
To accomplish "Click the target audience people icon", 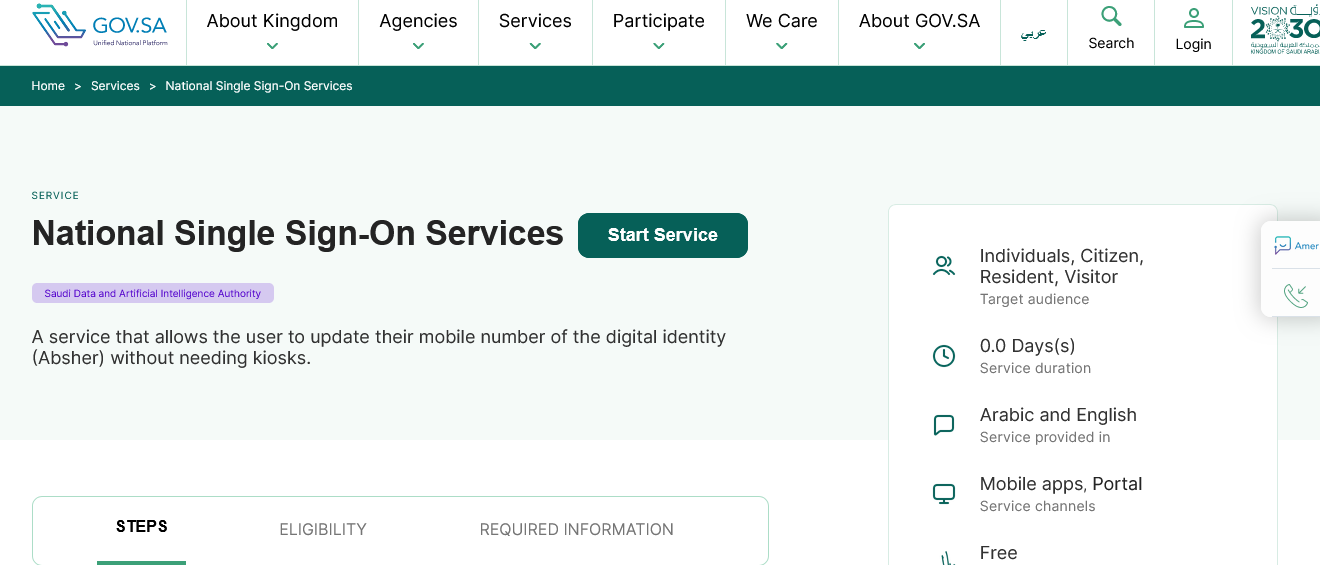I will tap(944, 266).
